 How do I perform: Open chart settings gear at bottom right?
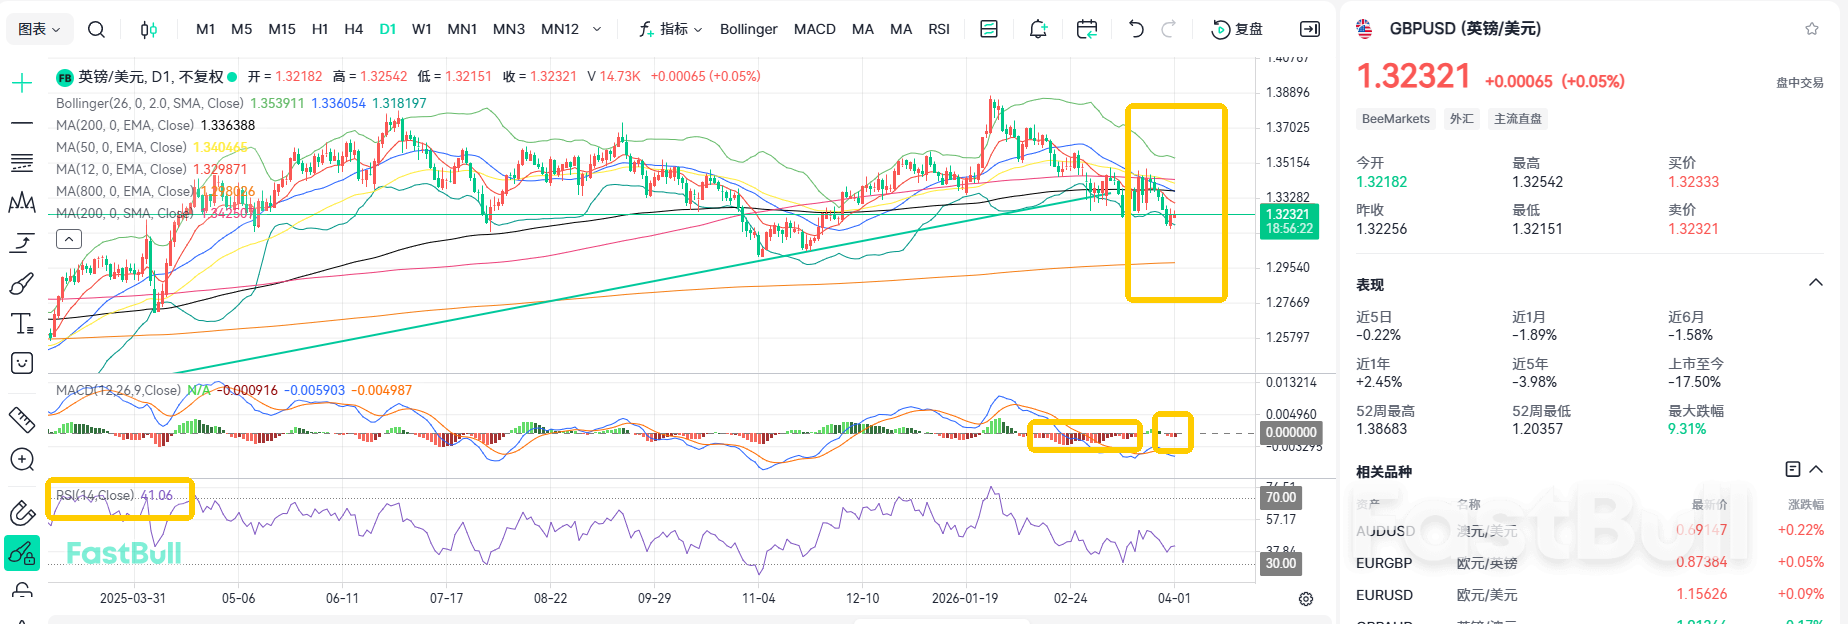click(x=1306, y=599)
